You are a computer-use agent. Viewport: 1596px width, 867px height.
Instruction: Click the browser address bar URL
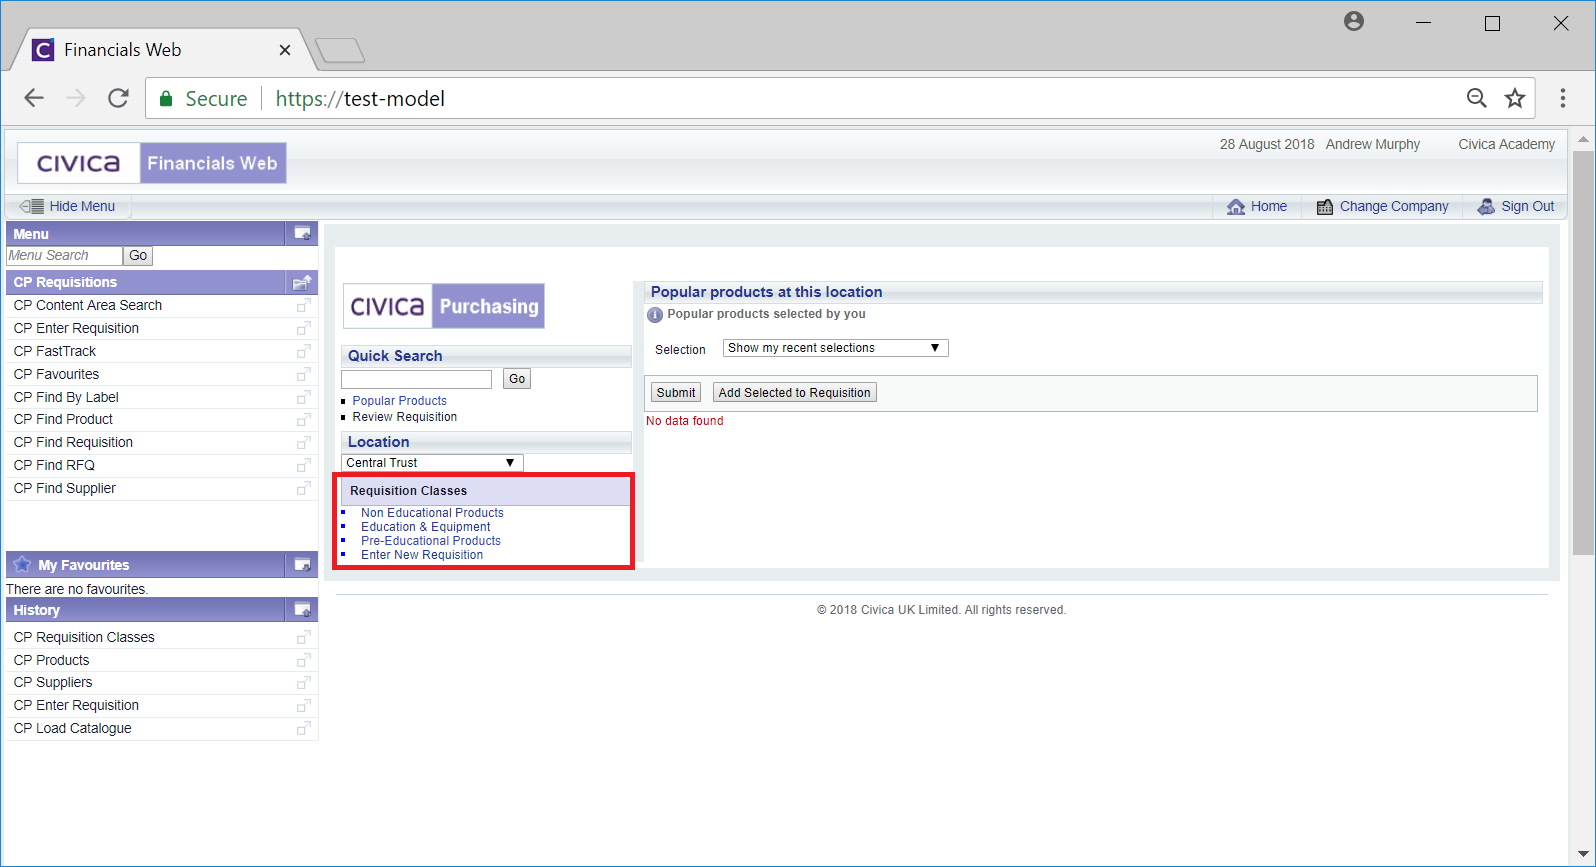pyautogui.click(x=360, y=99)
